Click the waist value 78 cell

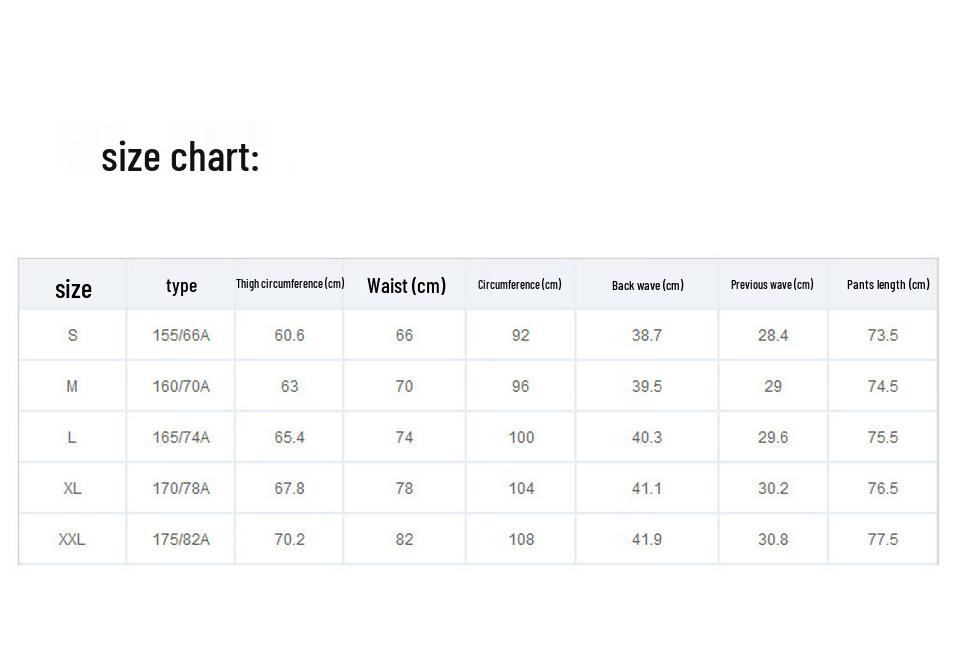(404, 488)
